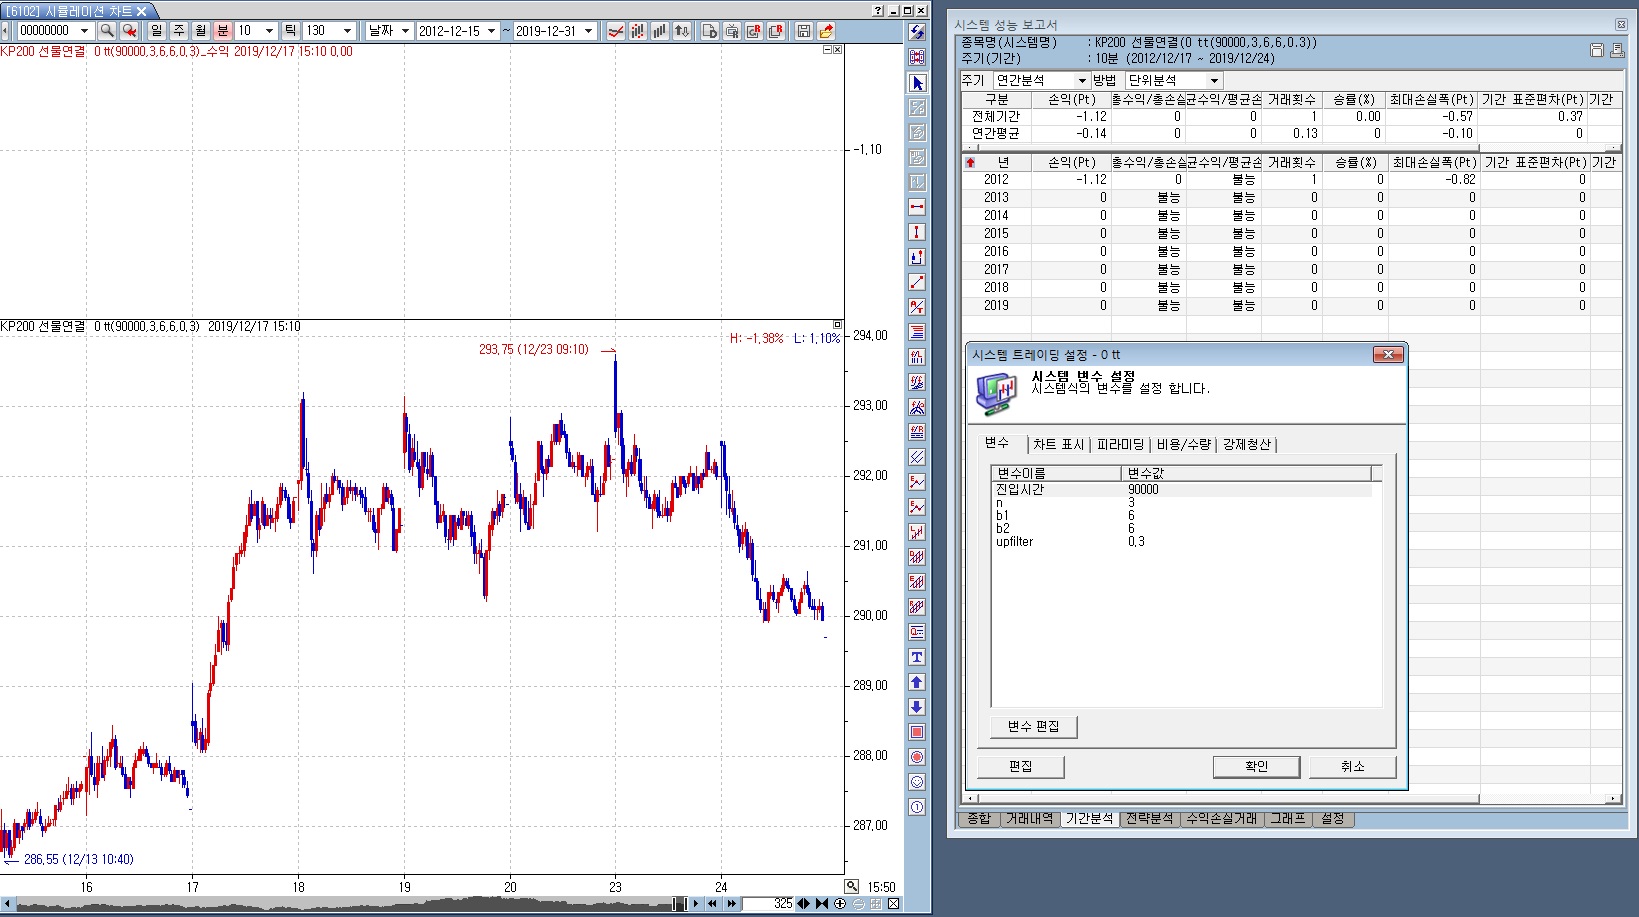Open the 연간분석 period dropdown
Viewport: 1639px width, 917px height.
[x=1040, y=80]
